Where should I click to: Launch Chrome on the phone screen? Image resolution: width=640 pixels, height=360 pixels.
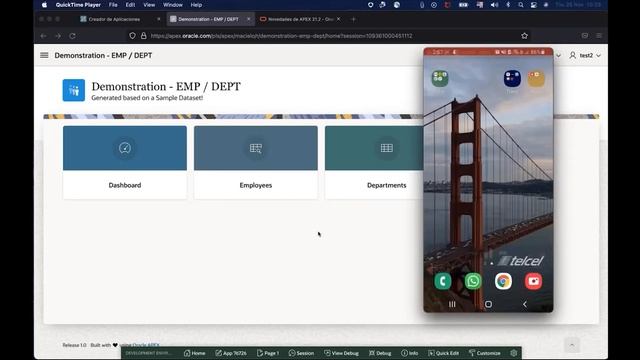click(x=503, y=281)
